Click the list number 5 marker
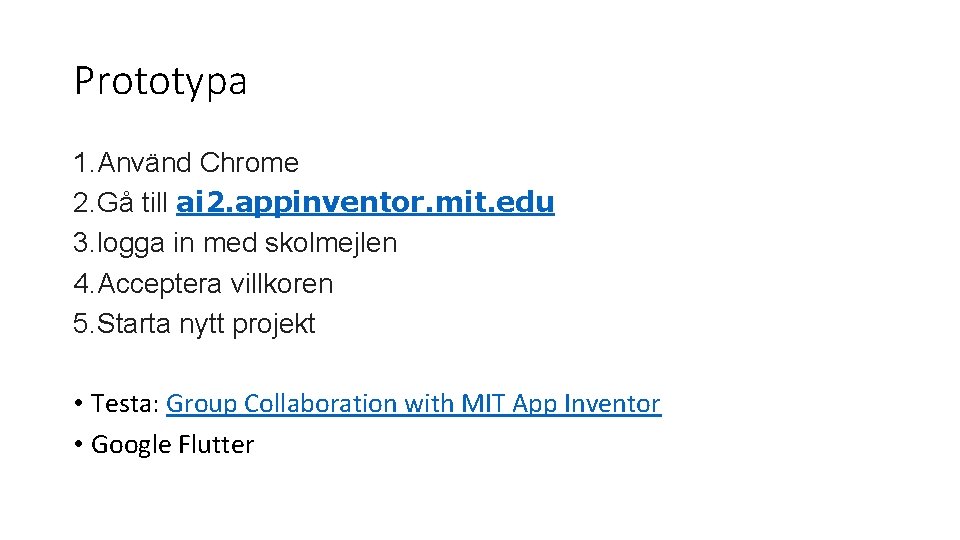960x540 pixels. pyautogui.click(x=80, y=324)
